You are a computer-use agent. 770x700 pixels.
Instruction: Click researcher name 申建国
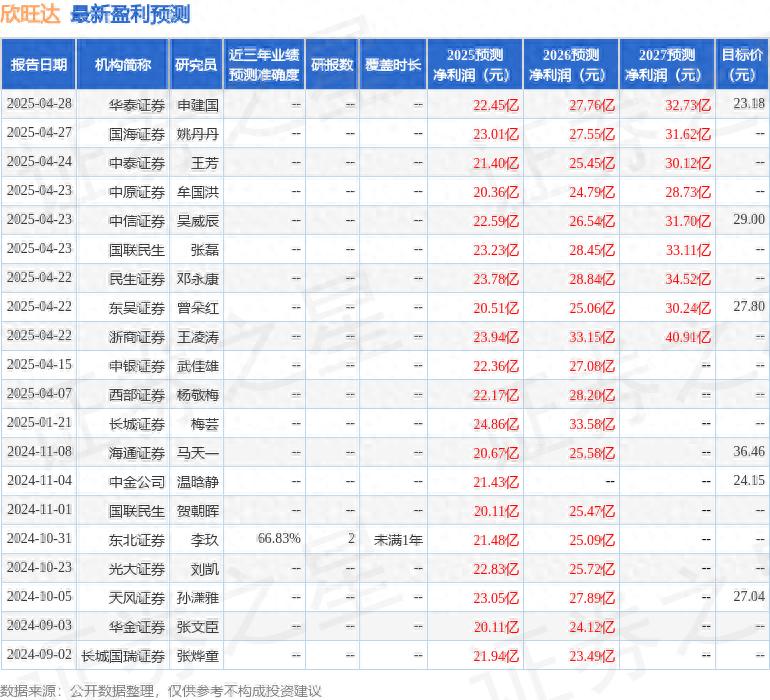click(x=198, y=105)
